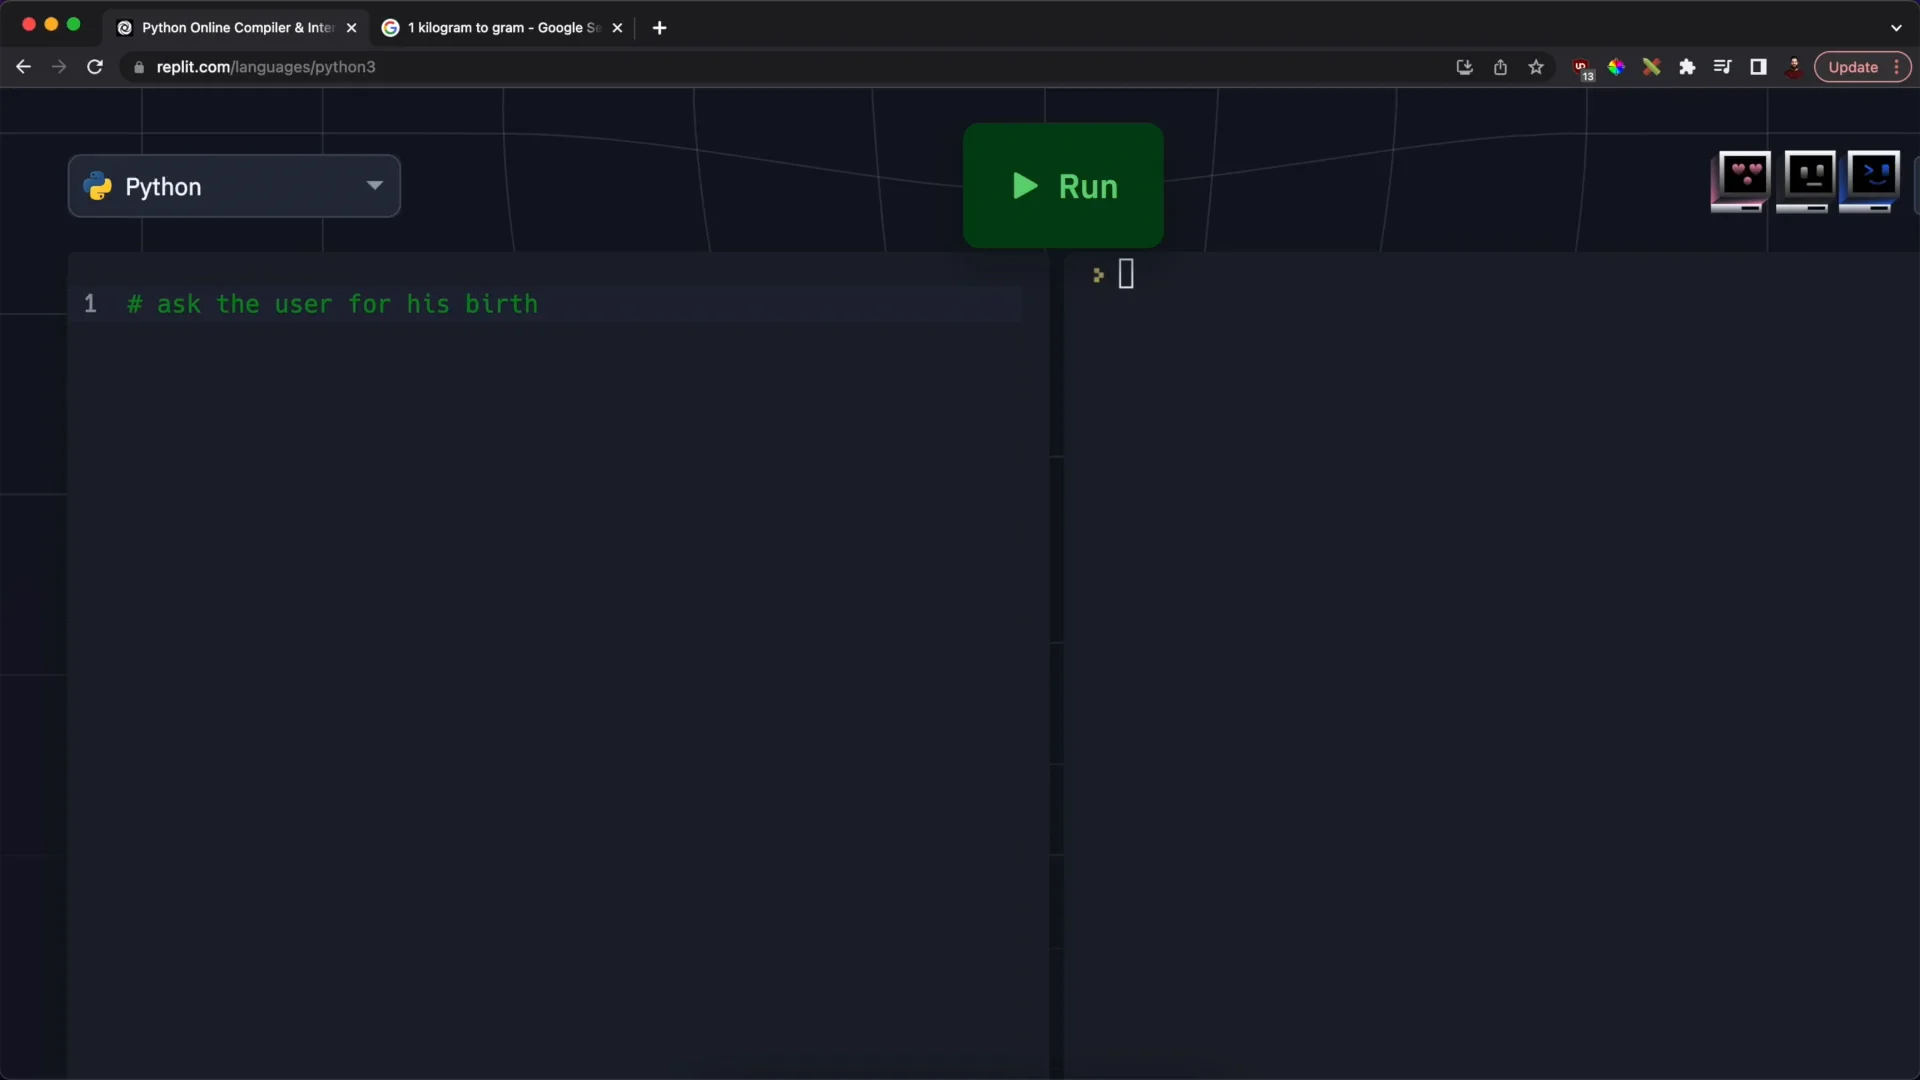This screenshot has width=1920, height=1080.
Task: Click the code line with birth comment
Action: (333, 304)
